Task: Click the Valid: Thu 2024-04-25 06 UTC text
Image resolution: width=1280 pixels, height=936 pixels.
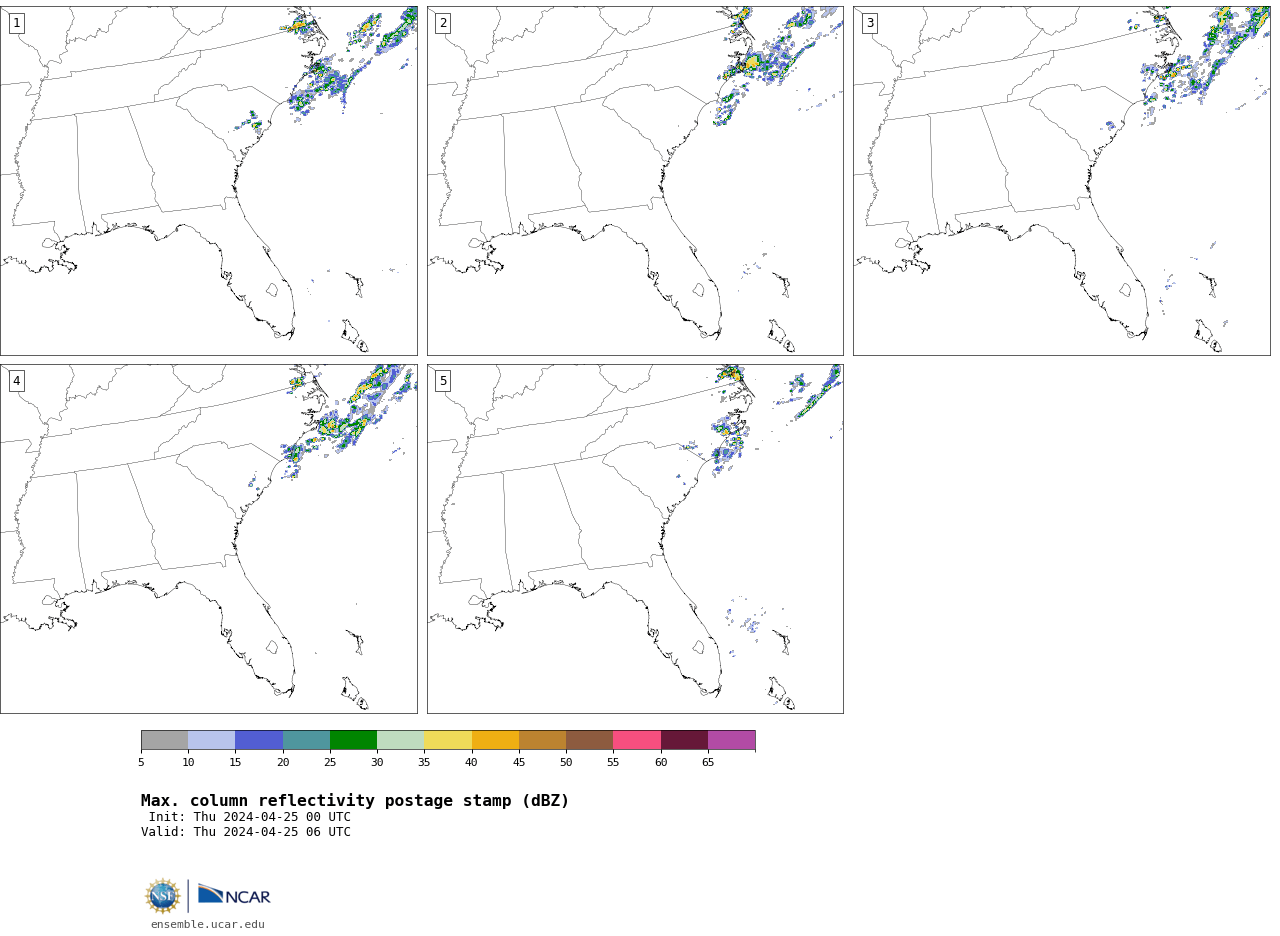Action: coord(246,832)
